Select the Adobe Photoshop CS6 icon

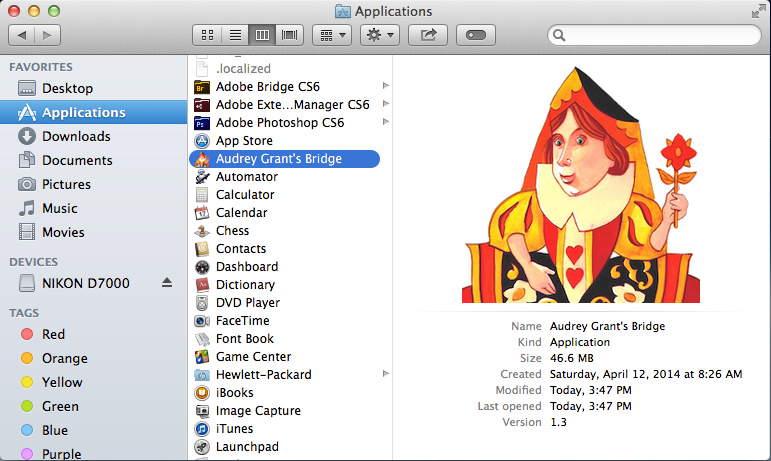[x=202, y=123]
